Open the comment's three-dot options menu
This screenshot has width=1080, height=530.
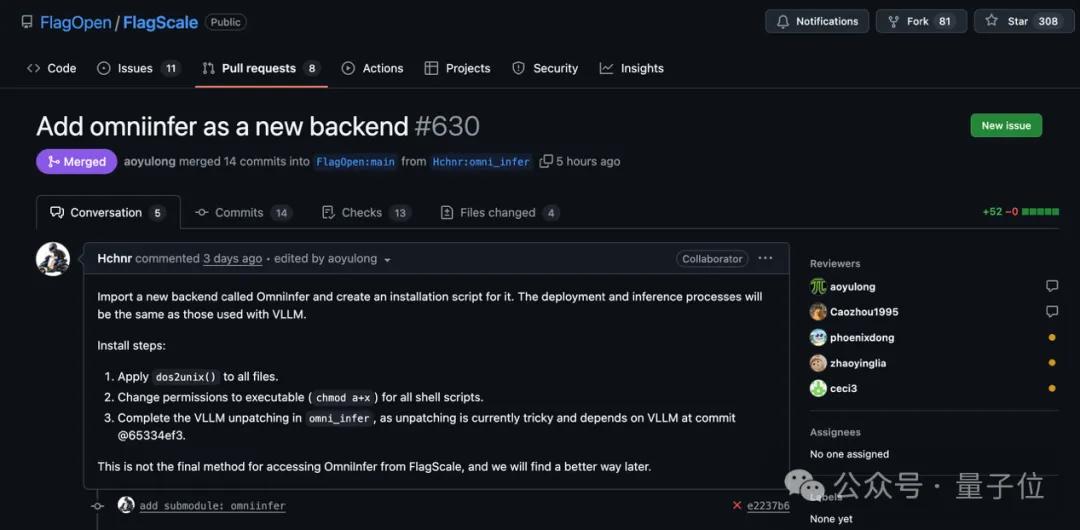765,258
